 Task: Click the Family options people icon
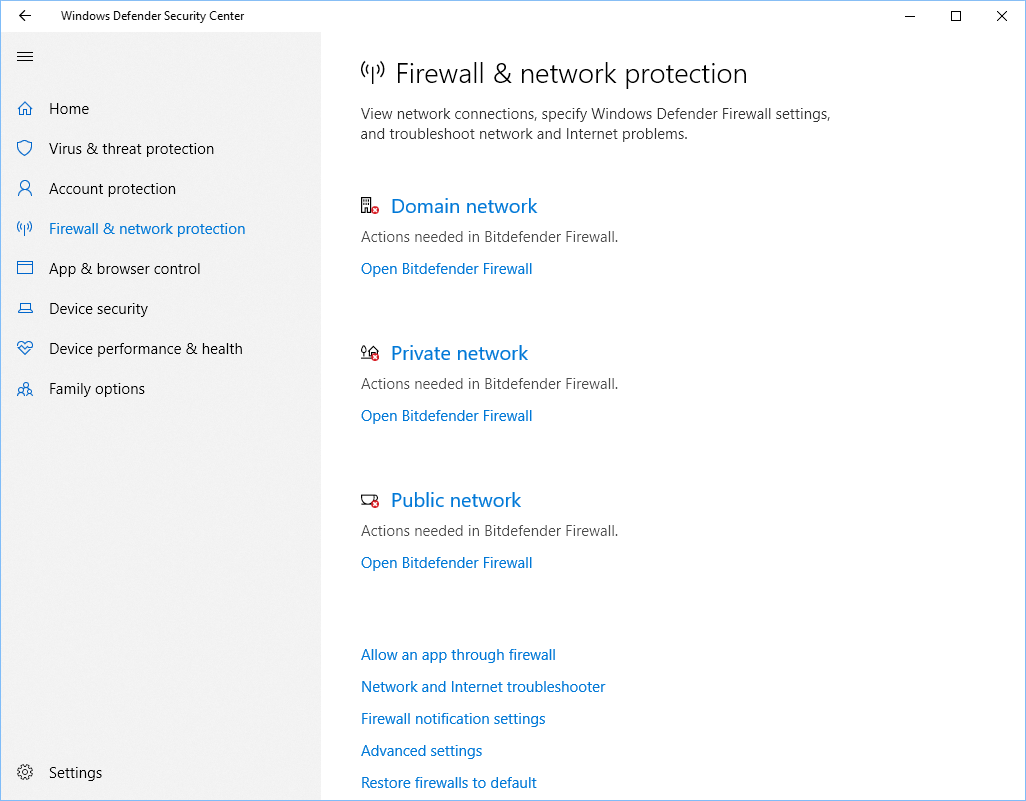coord(25,389)
